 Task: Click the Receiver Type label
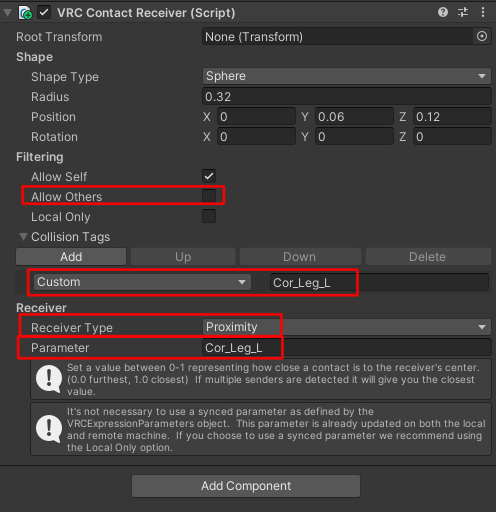tap(72, 328)
